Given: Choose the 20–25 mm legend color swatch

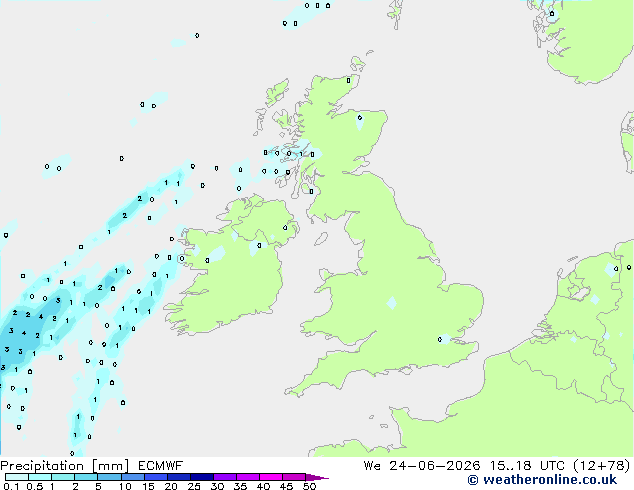Looking at the screenshot, I should click(178, 477).
